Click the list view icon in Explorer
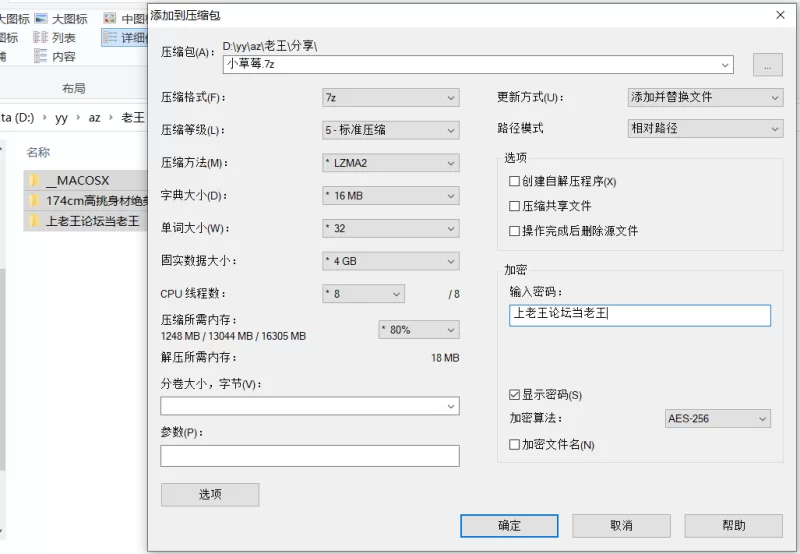The width and height of the screenshot is (800, 554). tap(41, 37)
